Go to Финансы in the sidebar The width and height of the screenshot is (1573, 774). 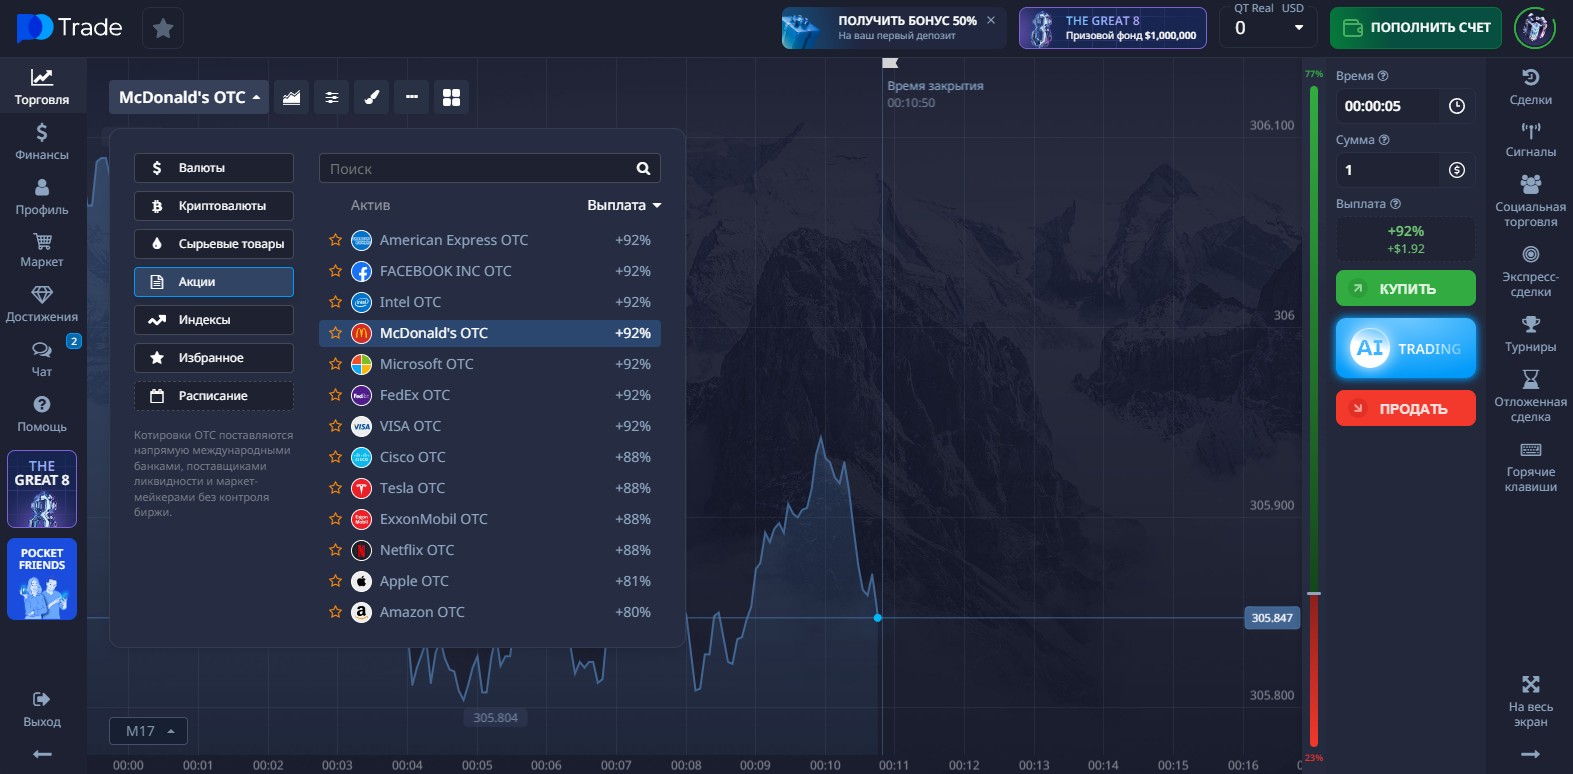pyautogui.click(x=42, y=141)
